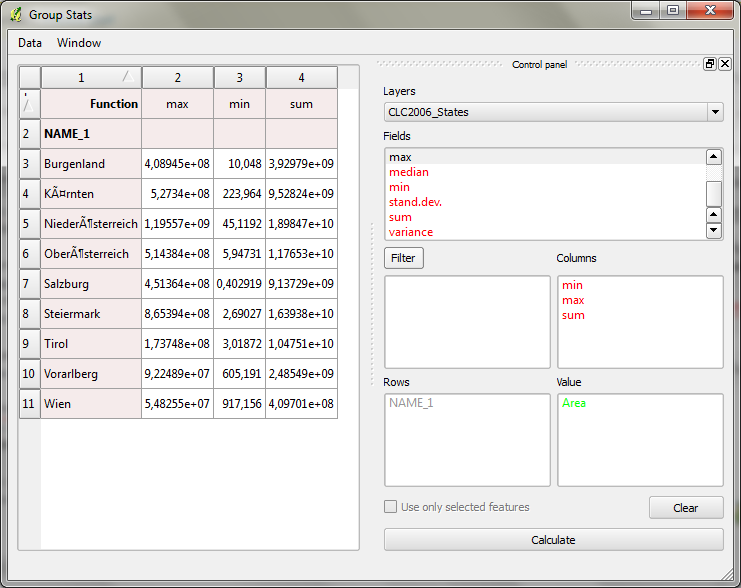Click the Clear button
Viewport: 741px width, 588px height.
tap(685, 508)
